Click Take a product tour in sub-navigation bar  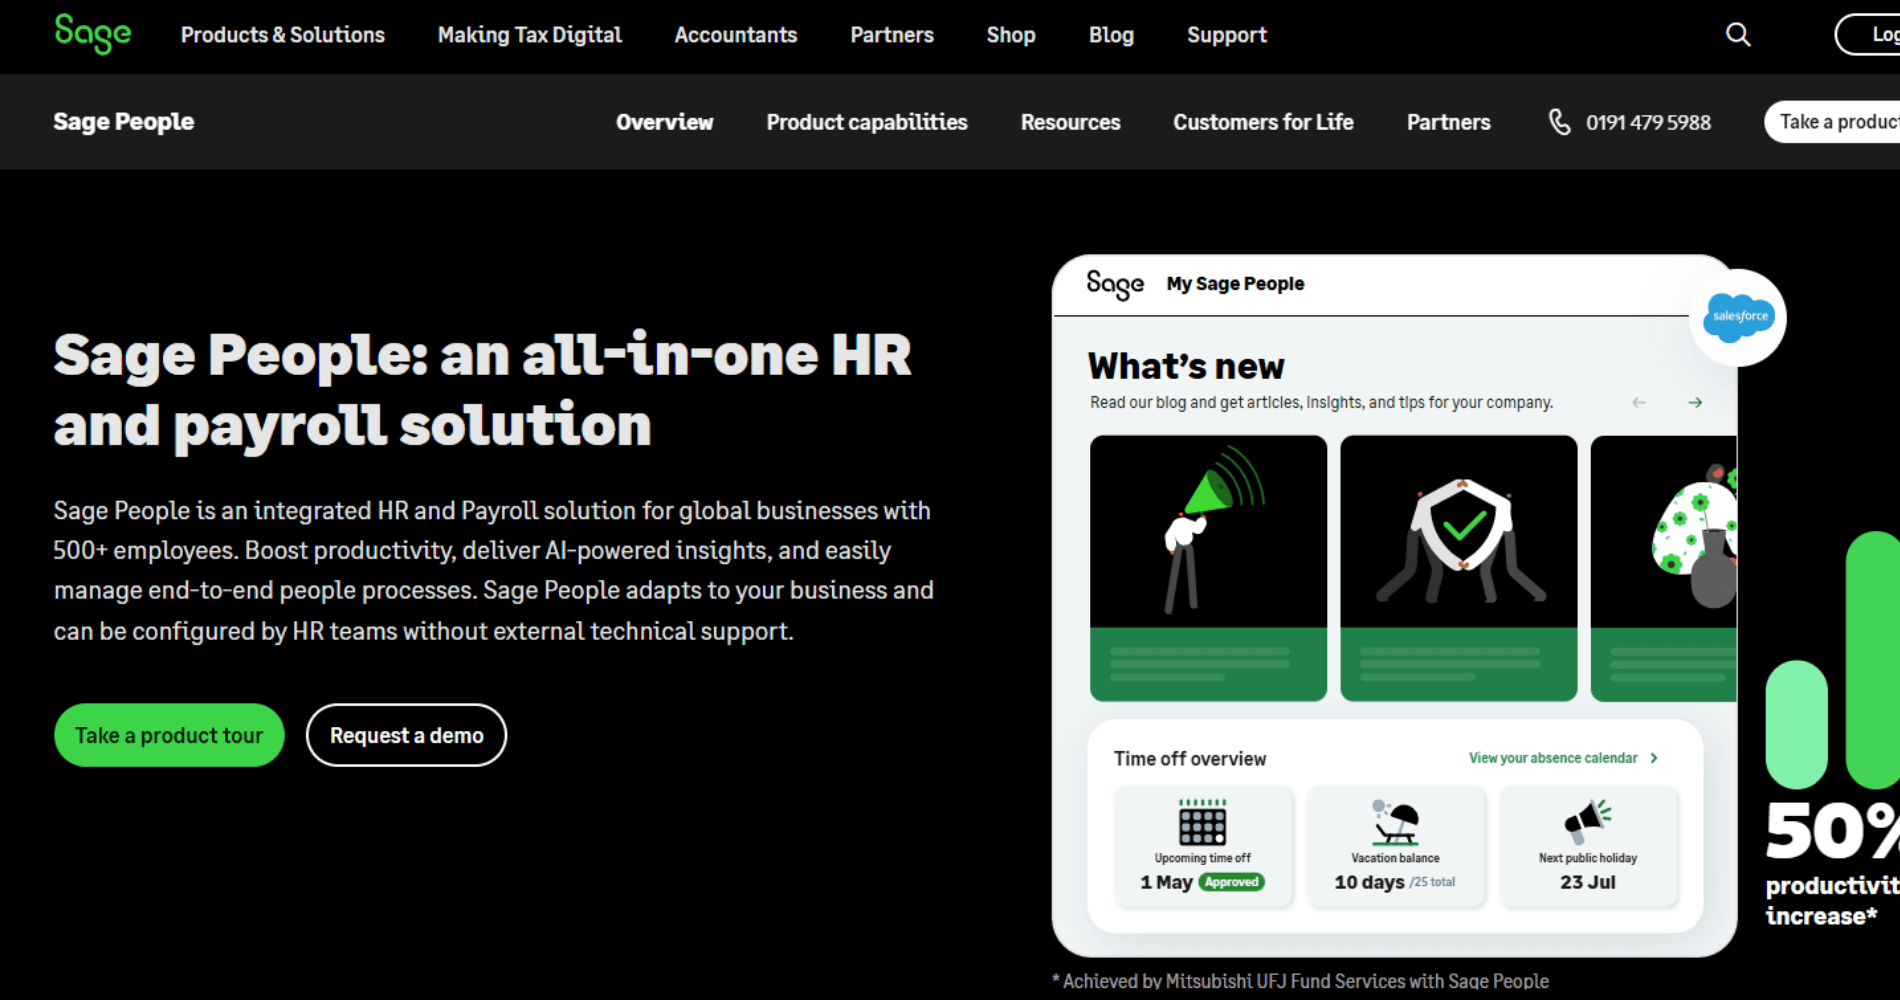click(1833, 122)
